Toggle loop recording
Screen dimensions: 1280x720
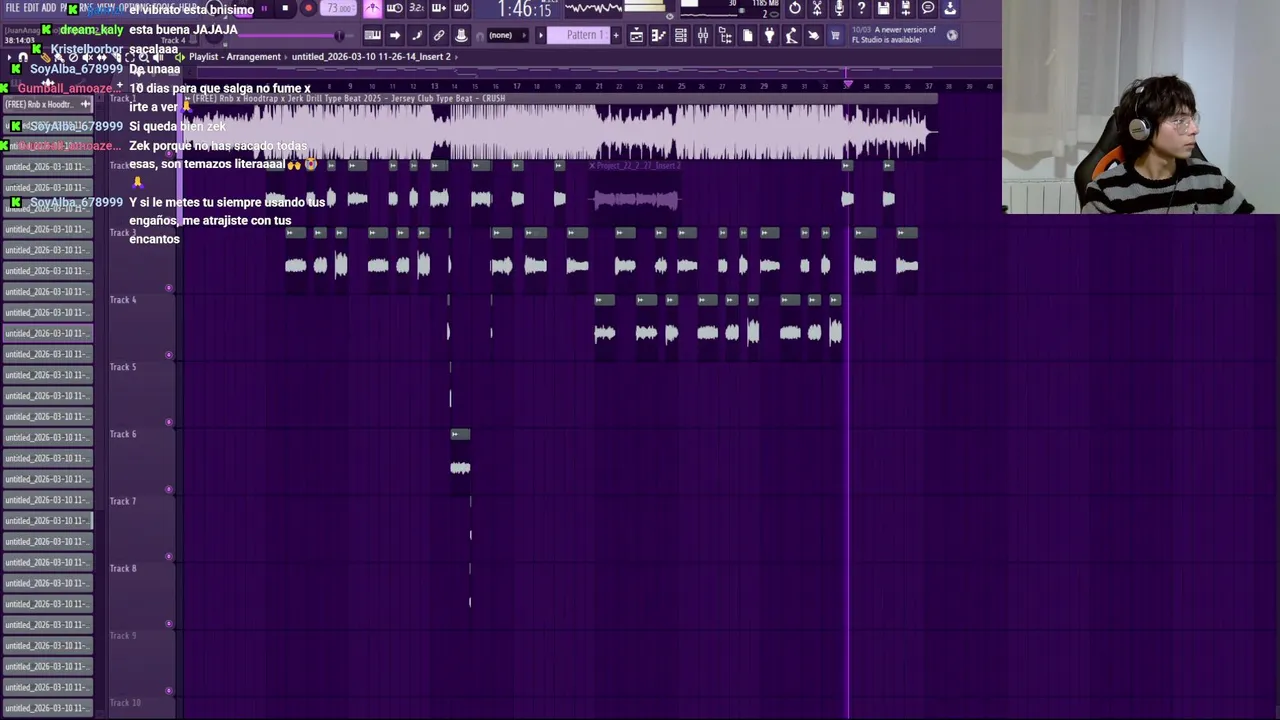pyautogui.click(x=461, y=8)
